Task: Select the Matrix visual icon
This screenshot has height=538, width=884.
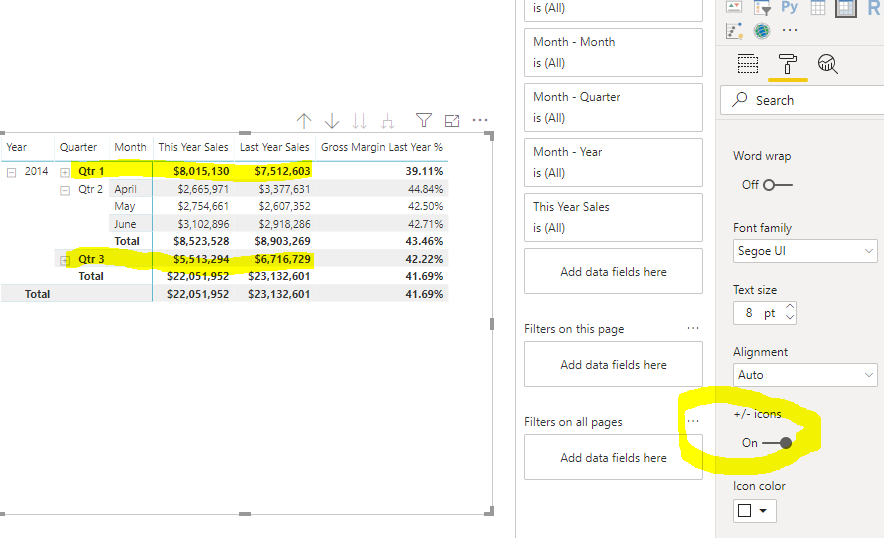Action: click(846, 7)
